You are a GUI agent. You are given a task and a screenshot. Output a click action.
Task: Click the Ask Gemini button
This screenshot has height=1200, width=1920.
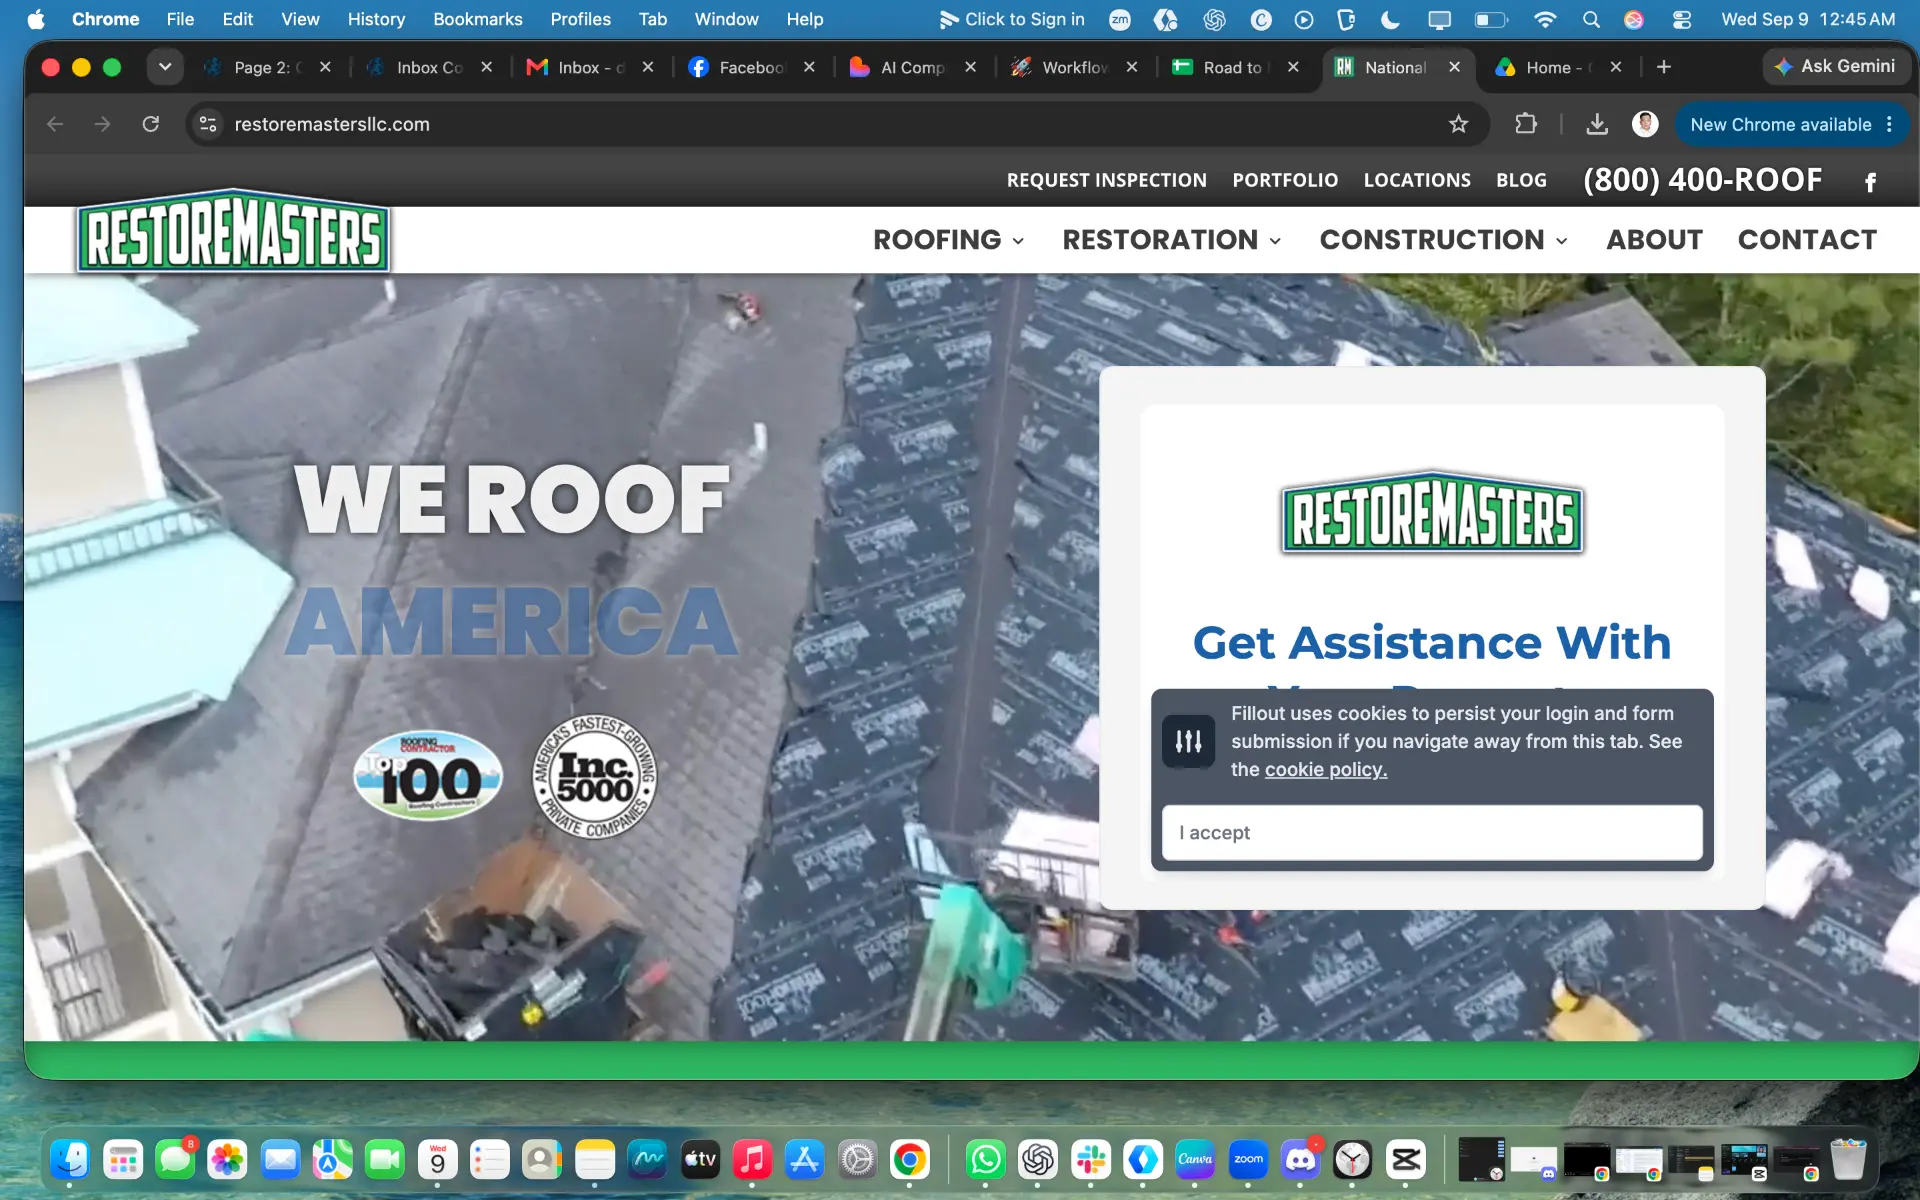click(x=1834, y=67)
